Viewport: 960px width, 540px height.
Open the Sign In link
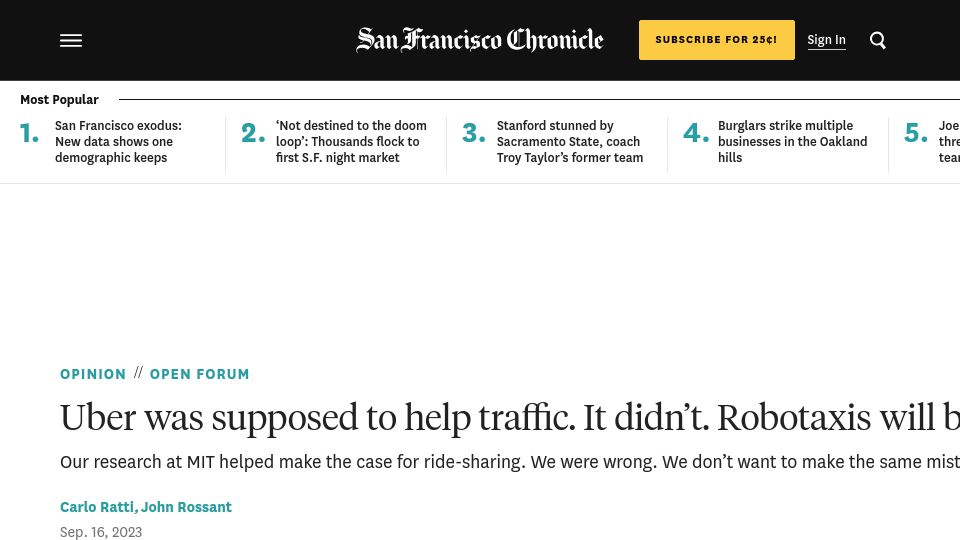(x=827, y=40)
